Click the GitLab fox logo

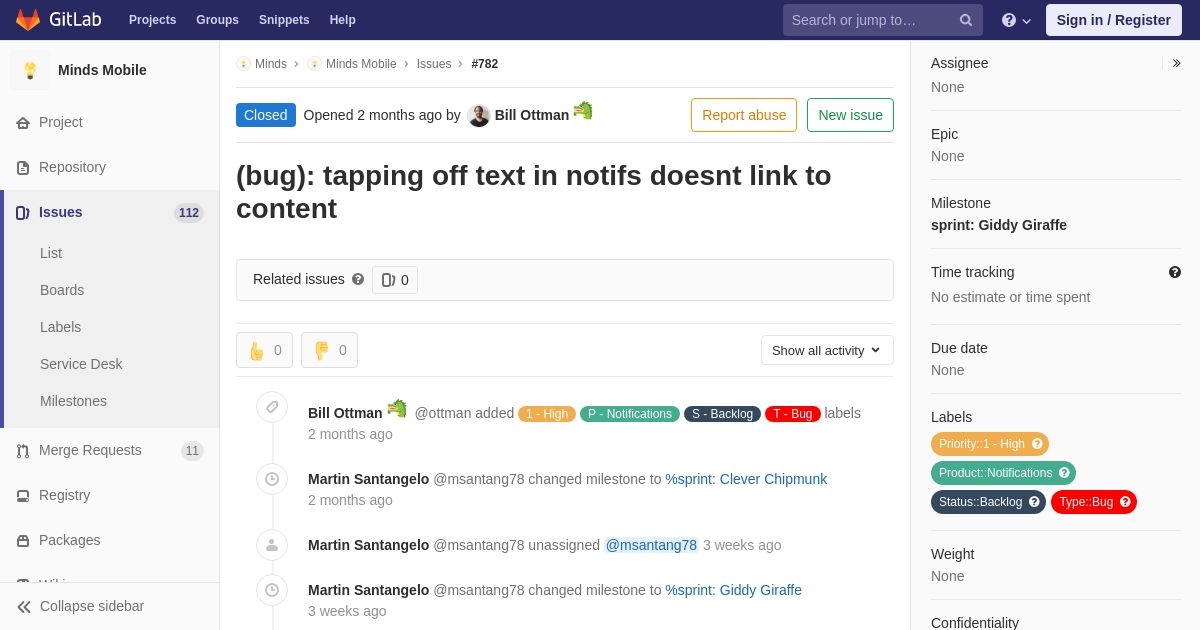pos(28,20)
